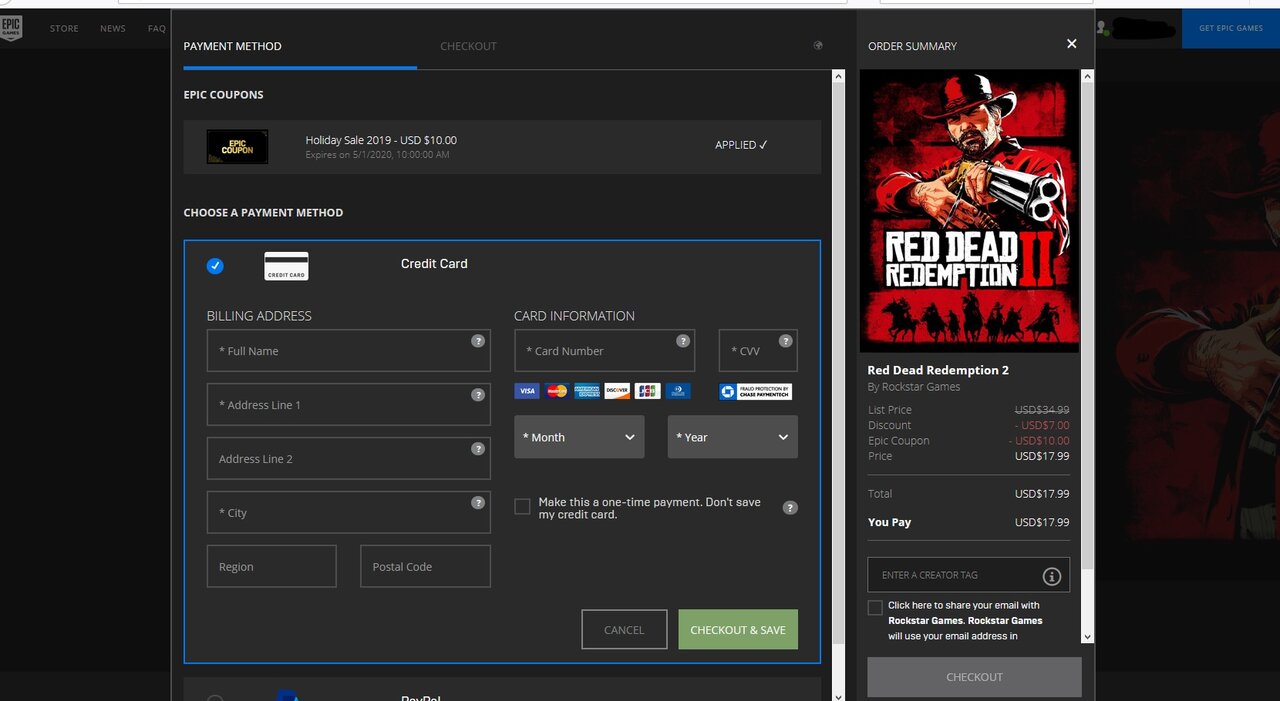
Task: Click the Visa card logo
Action: pos(527,391)
